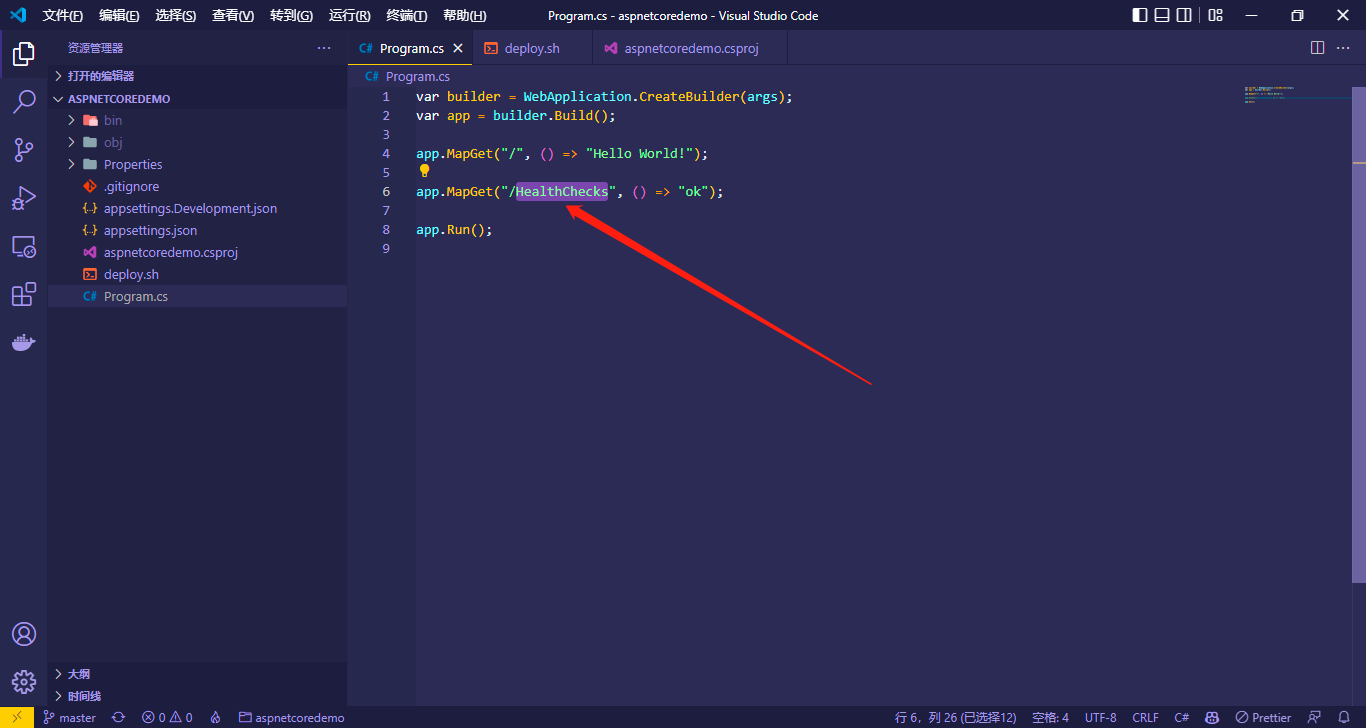Select the Program.cs editor tab
The image size is (1366, 728).
(x=411, y=48)
